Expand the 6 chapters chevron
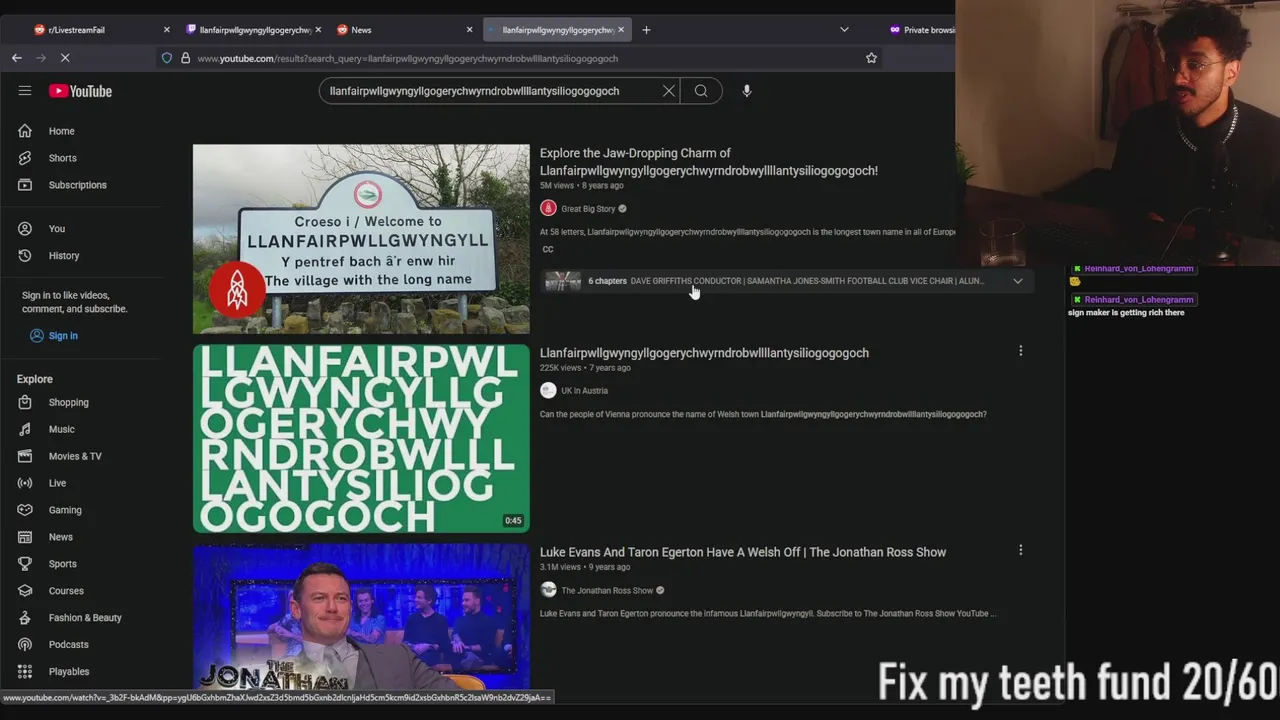 (1018, 281)
